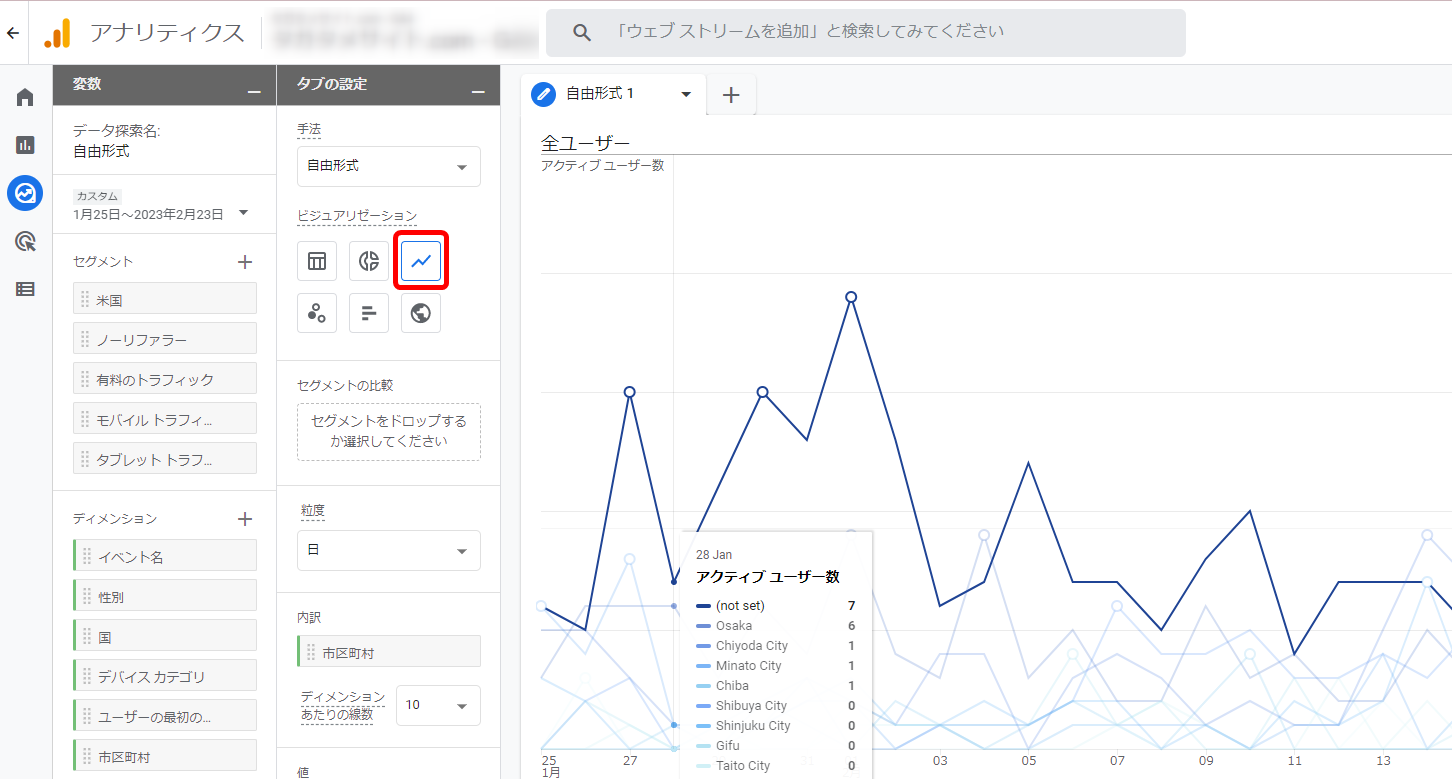Select the ユーザーの最初の dimension
Image resolution: width=1452 pixels, height=779 pixels.
click(x=165, y=716)
